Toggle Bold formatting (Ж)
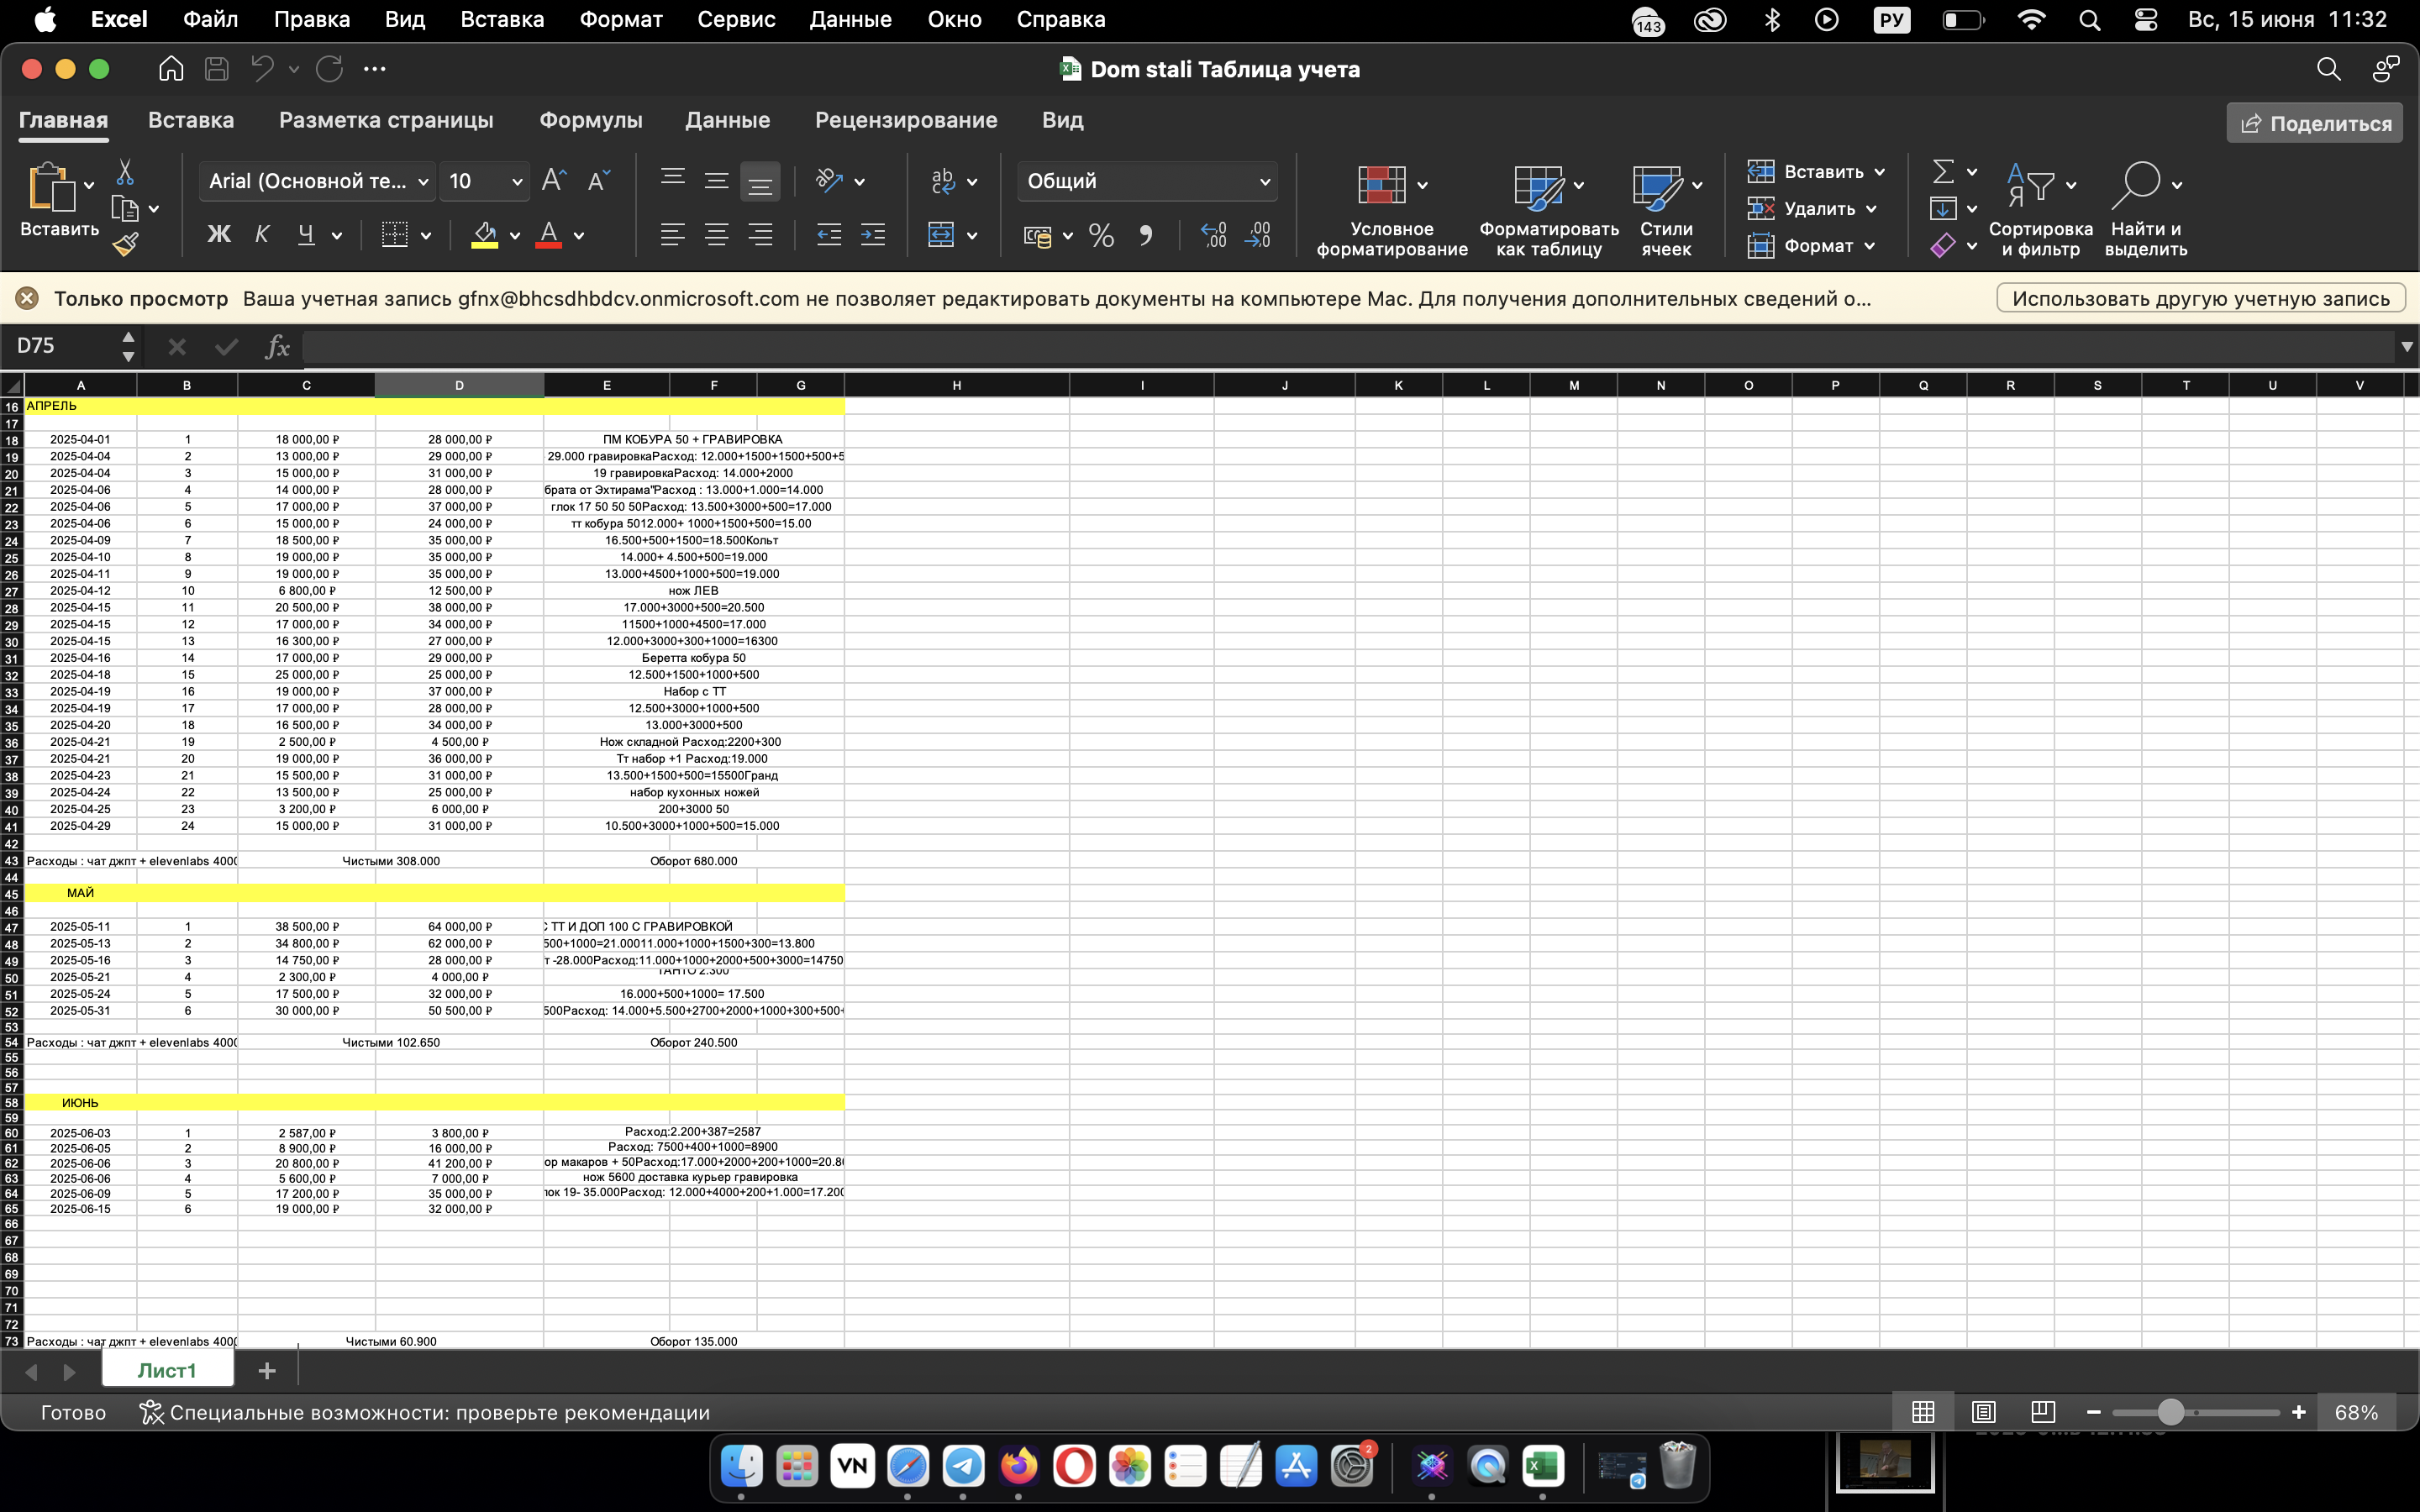This screenshot has height=1512, width=2420. pyautogui.click(x=218, y=235)
